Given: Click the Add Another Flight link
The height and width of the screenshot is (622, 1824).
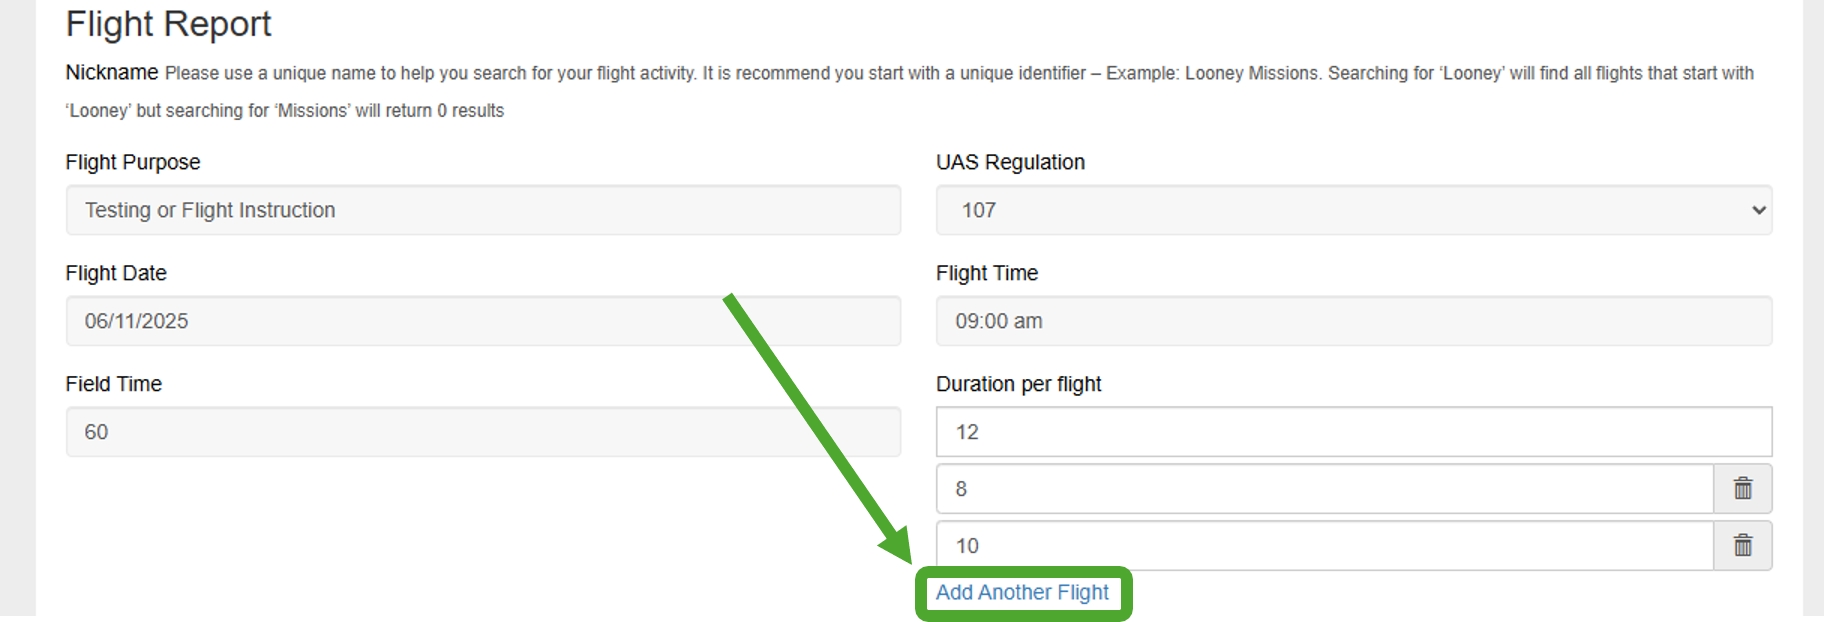Looking at the screenshot, I should coord(1022,593).
